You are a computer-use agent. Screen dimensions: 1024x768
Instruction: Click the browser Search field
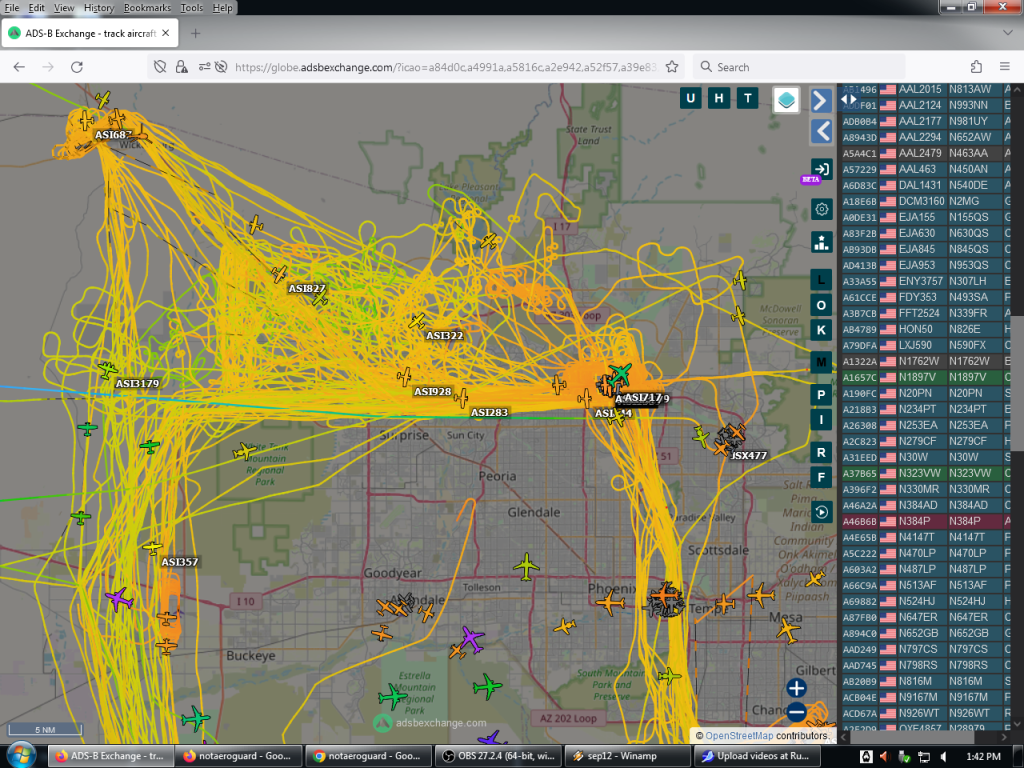click(x=800, y=67)
